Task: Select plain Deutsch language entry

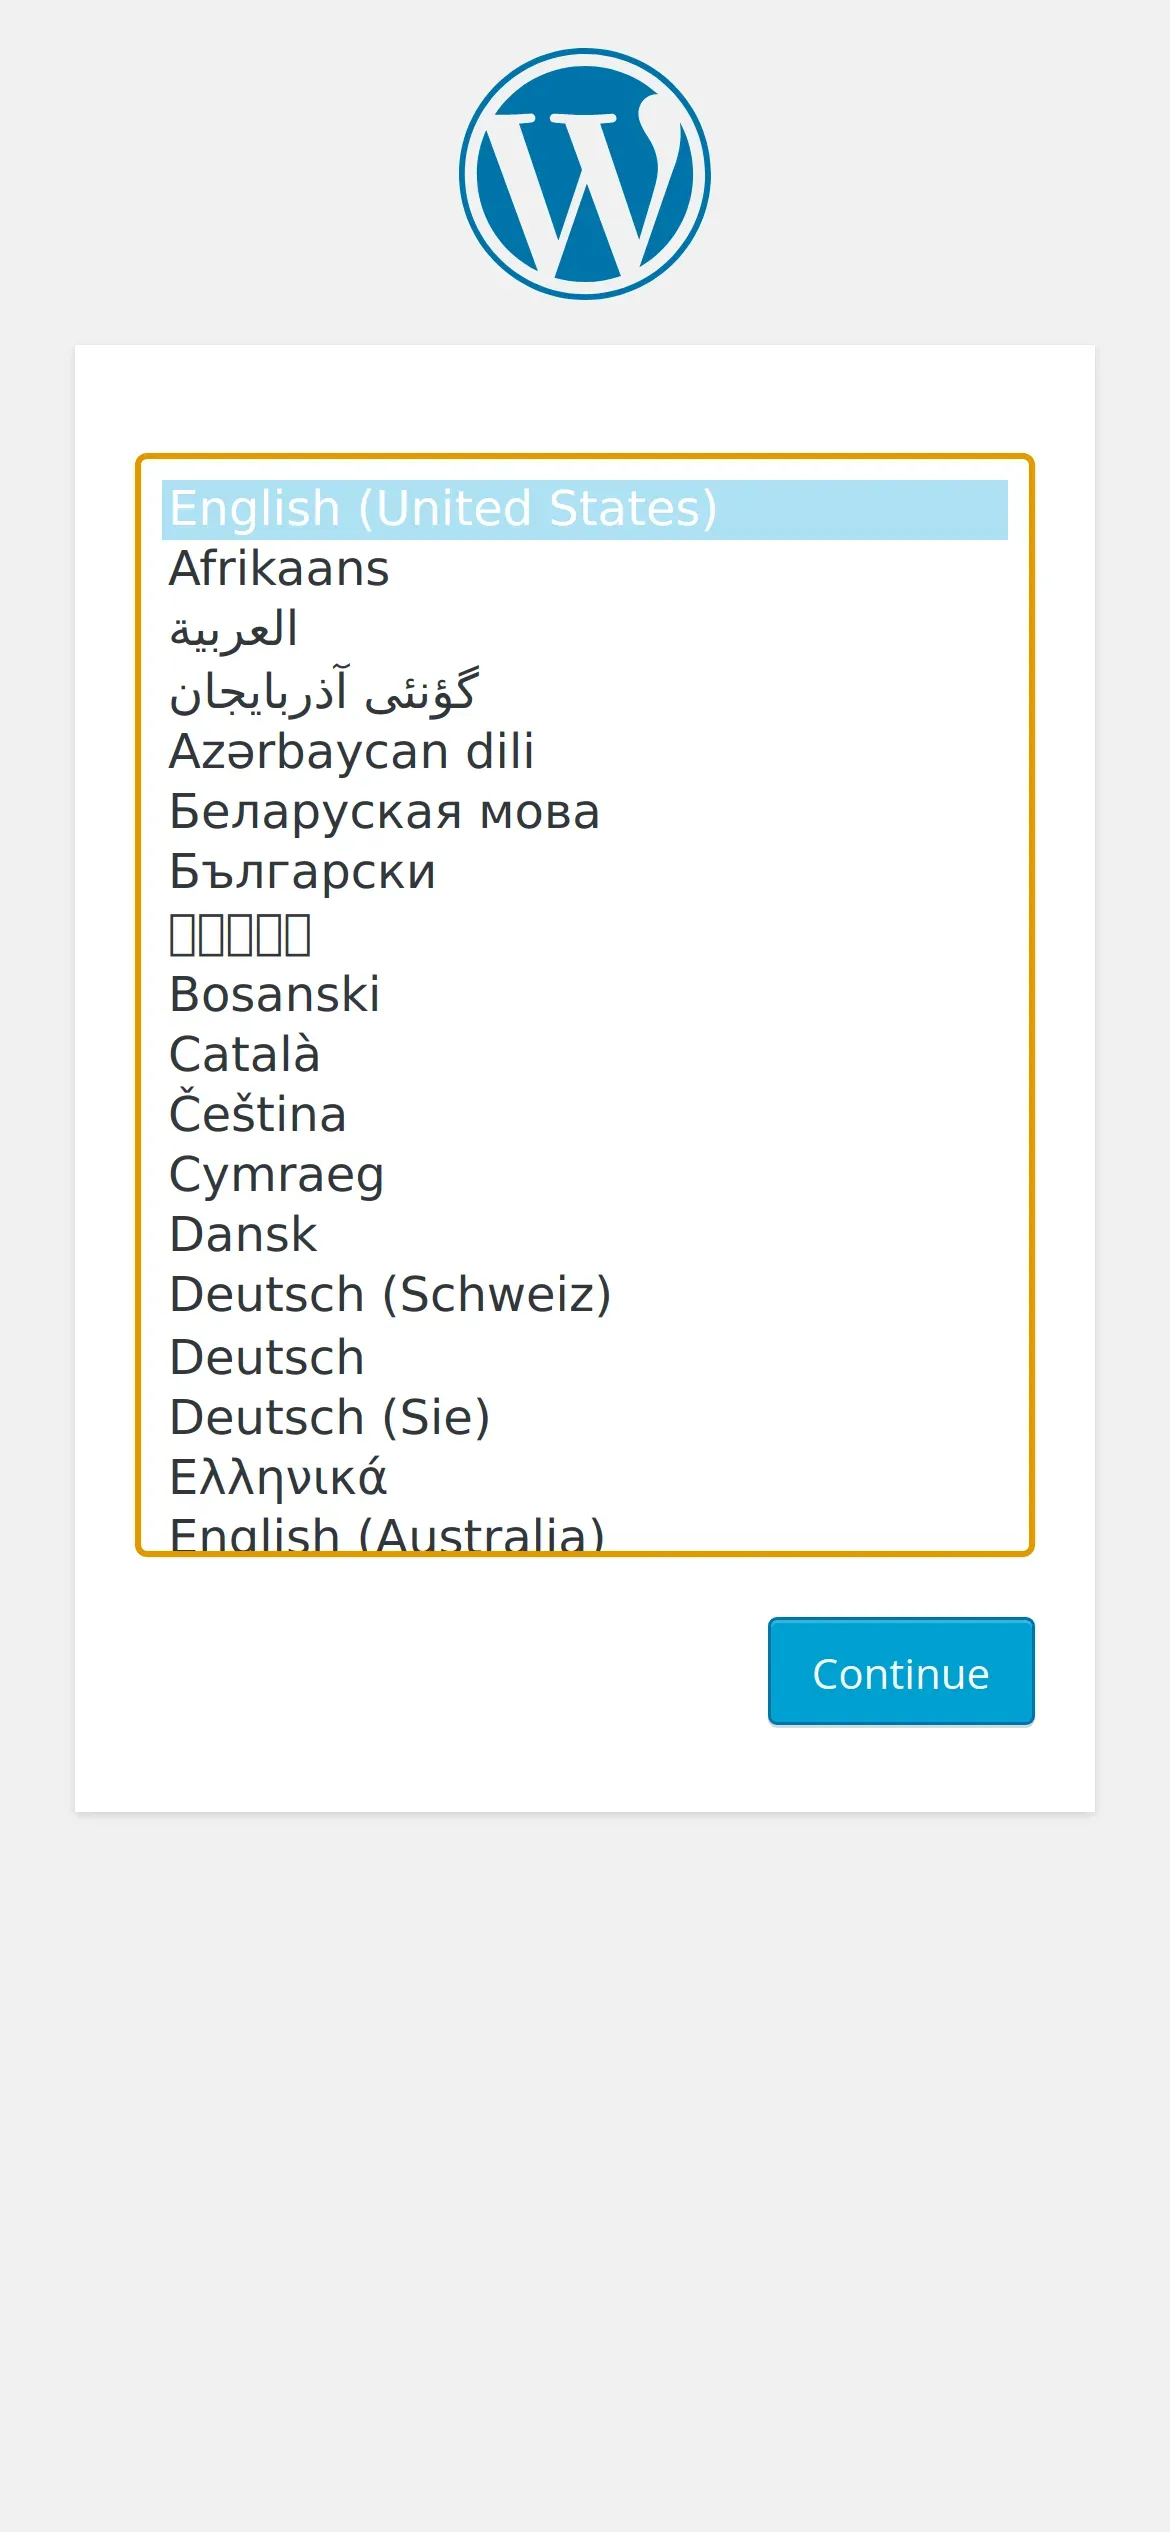Action: tap(267, 1358)
